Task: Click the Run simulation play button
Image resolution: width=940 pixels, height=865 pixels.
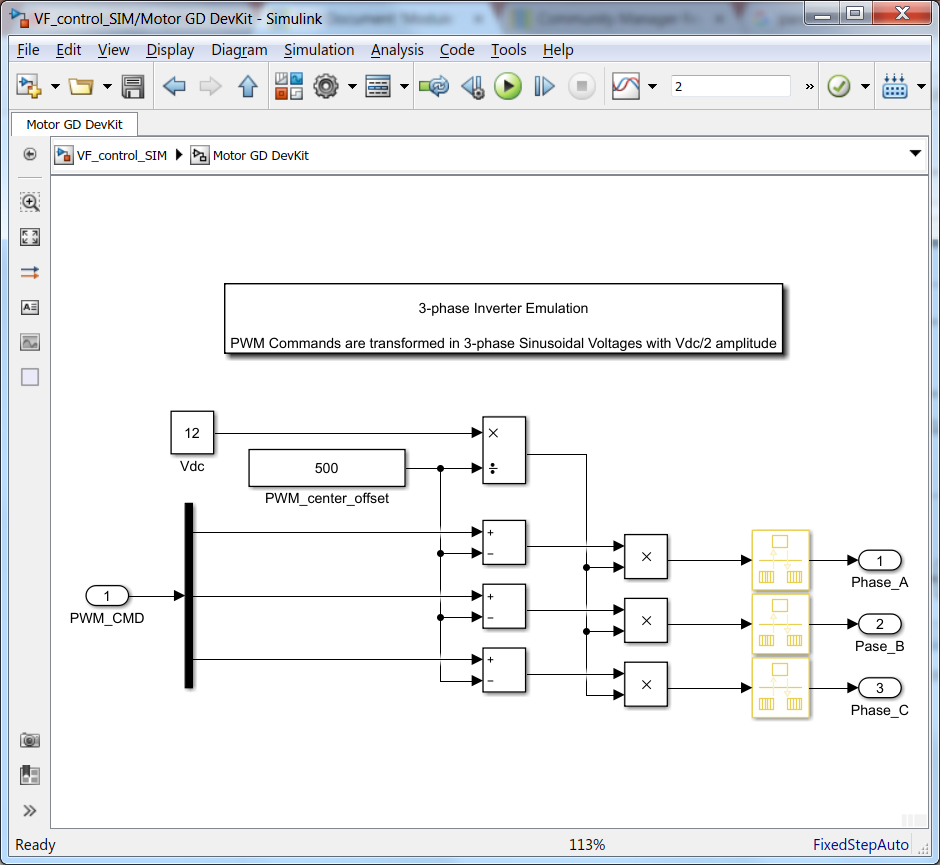Action: (508, 86)
